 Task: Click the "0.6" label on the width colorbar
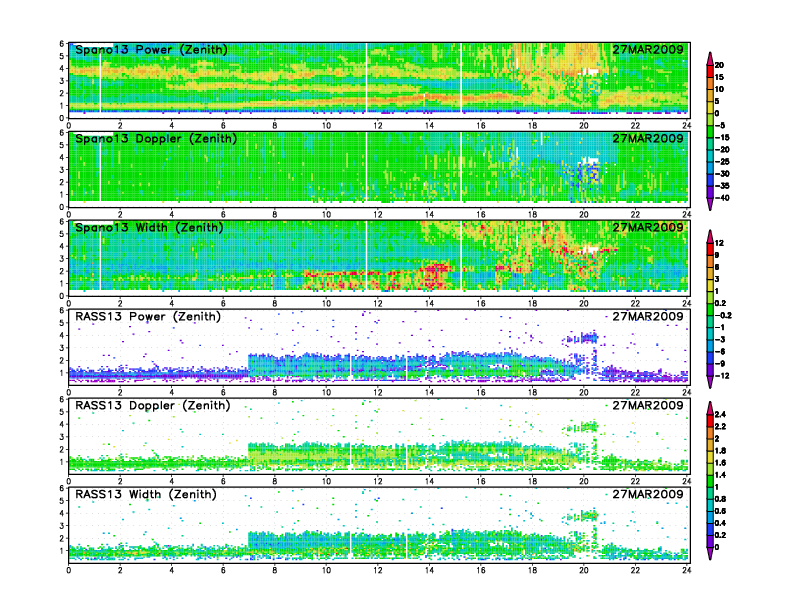(720, 511)
